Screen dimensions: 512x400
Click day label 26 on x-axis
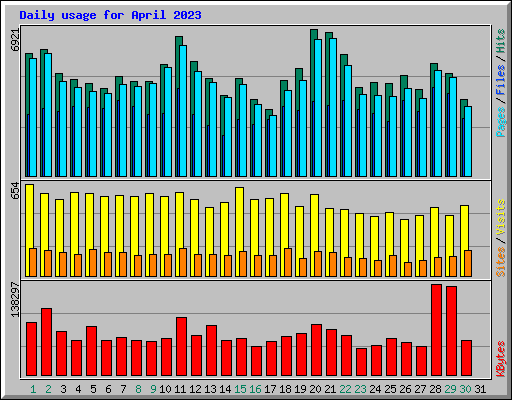click(405, 389)
